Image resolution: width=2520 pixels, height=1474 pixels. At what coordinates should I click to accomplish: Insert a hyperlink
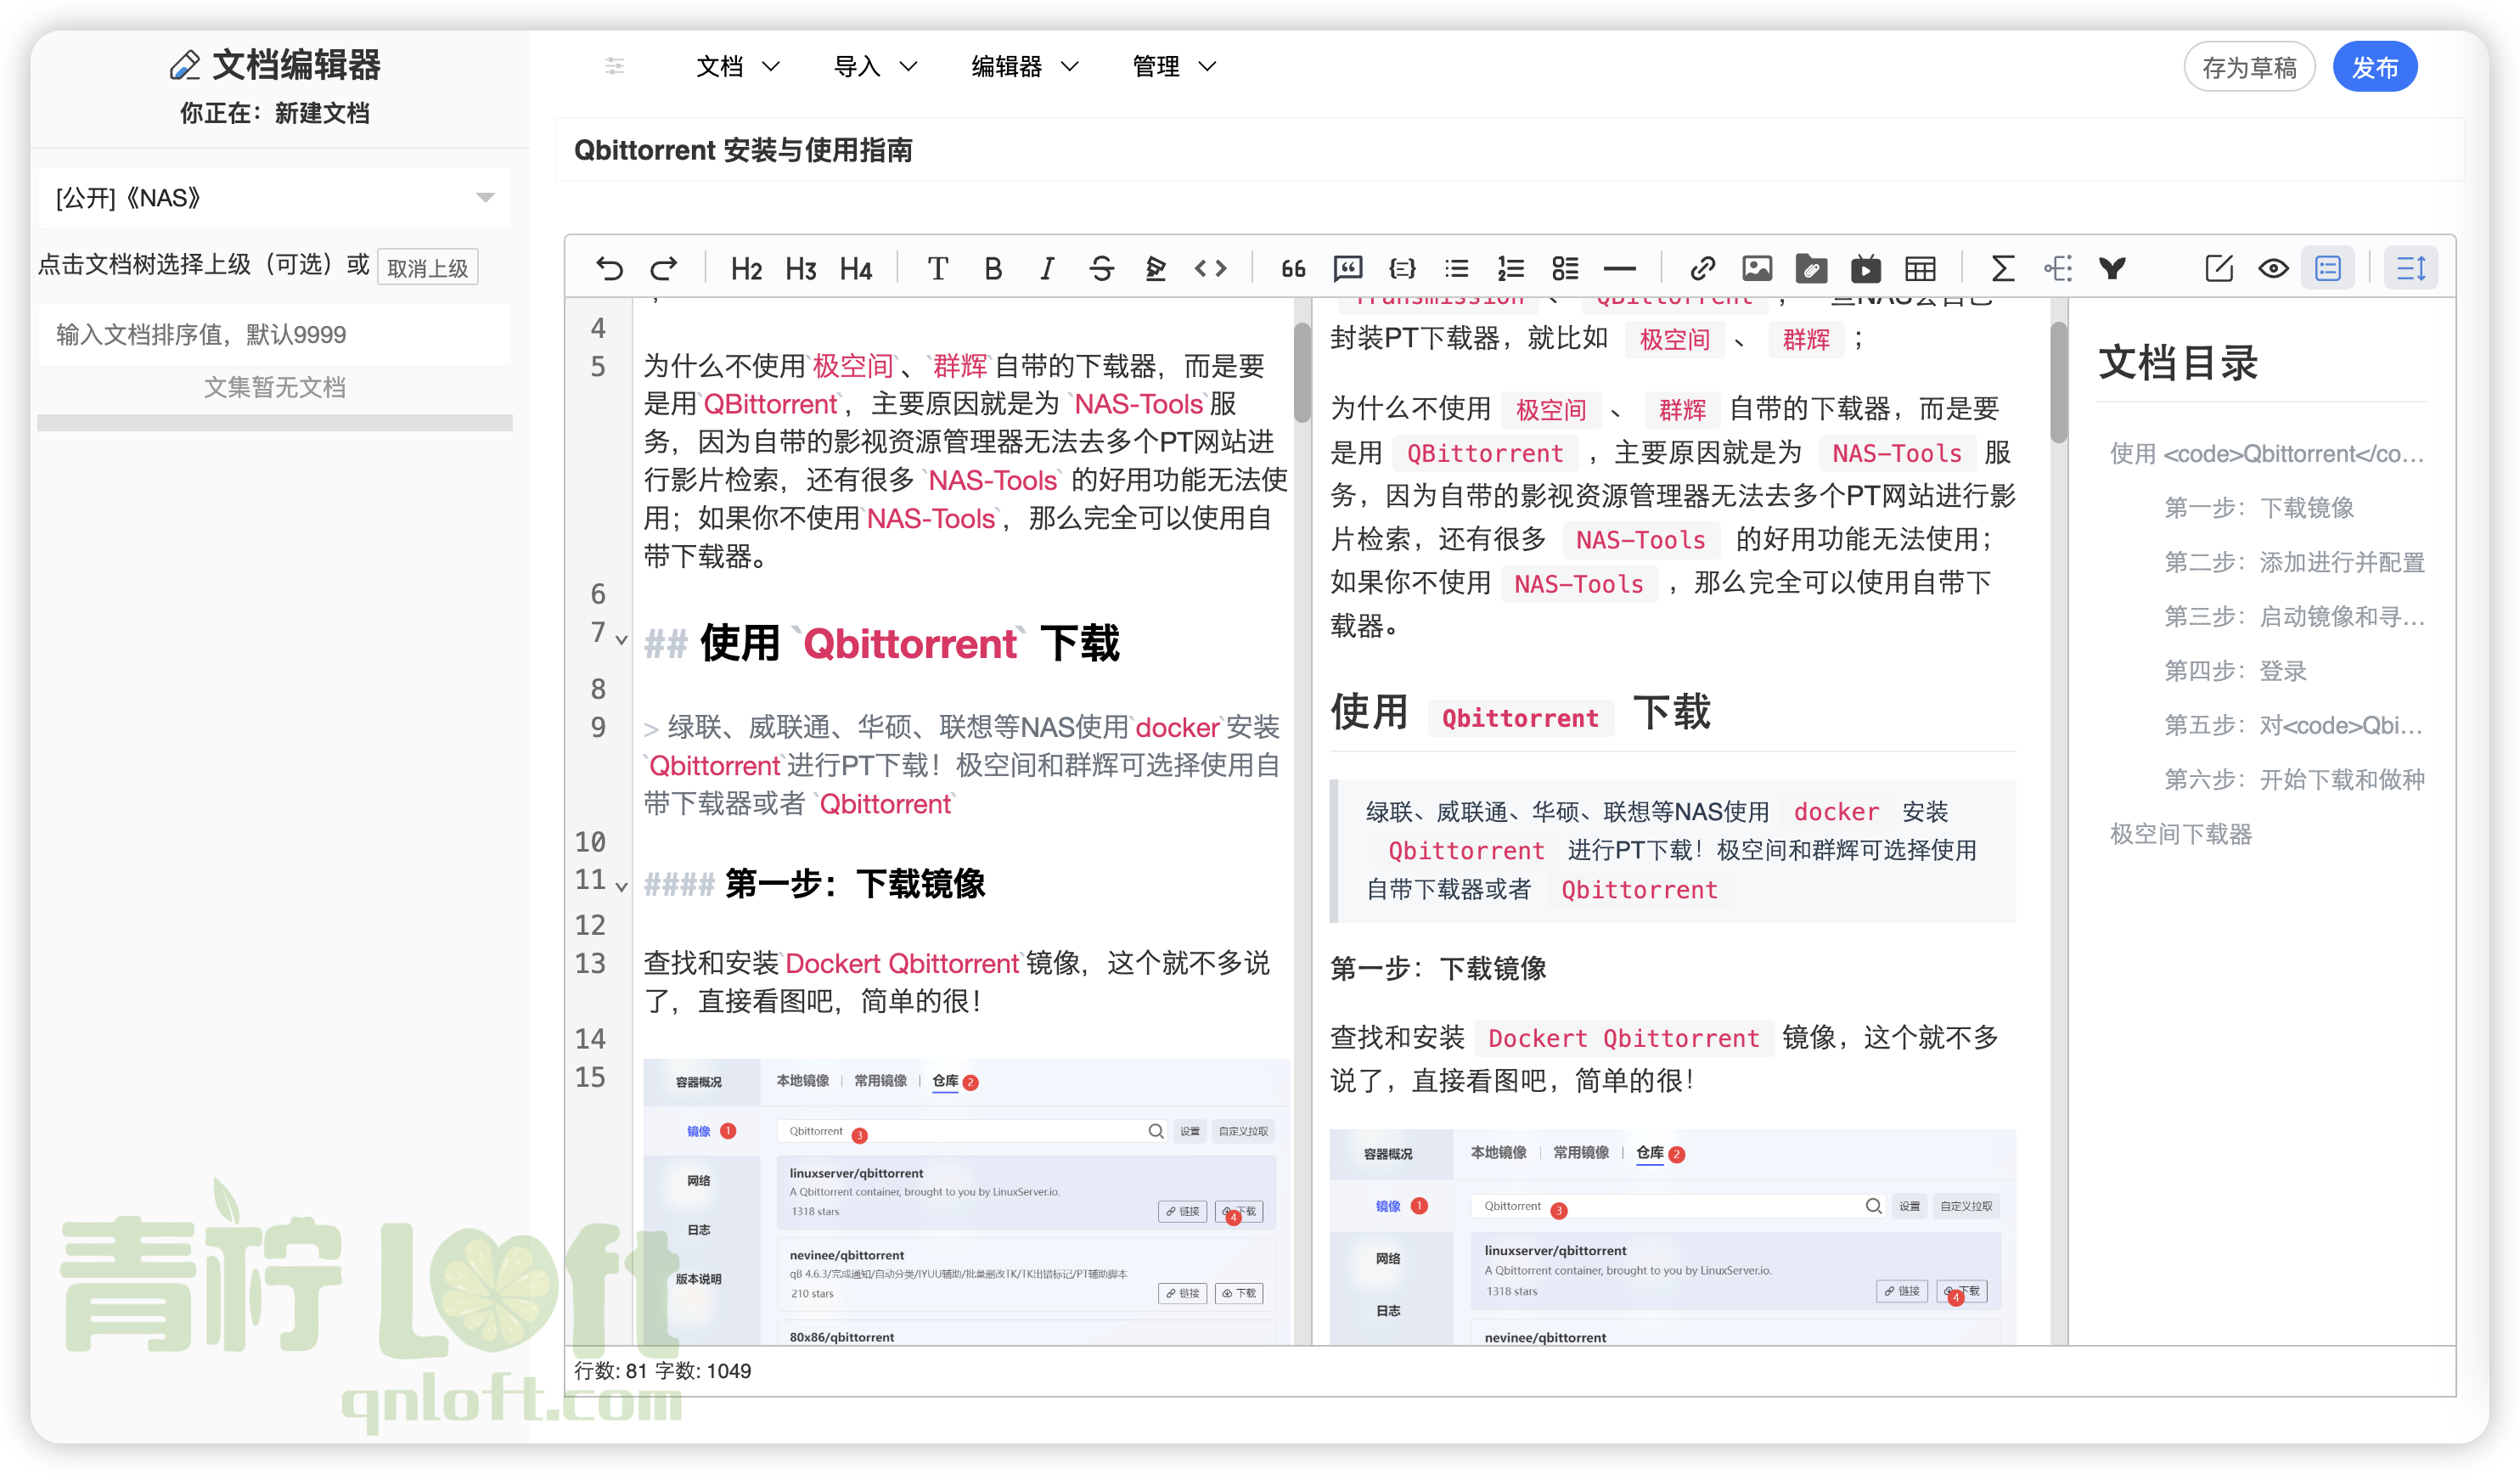coord(1702,268)
